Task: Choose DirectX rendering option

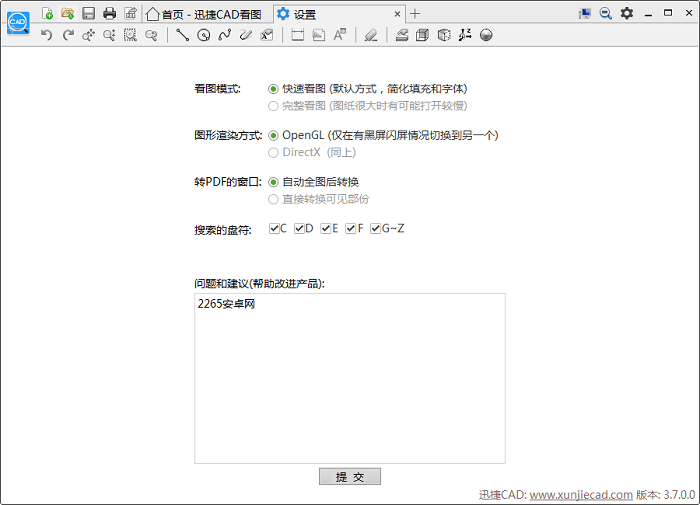Action: point(274,153)
